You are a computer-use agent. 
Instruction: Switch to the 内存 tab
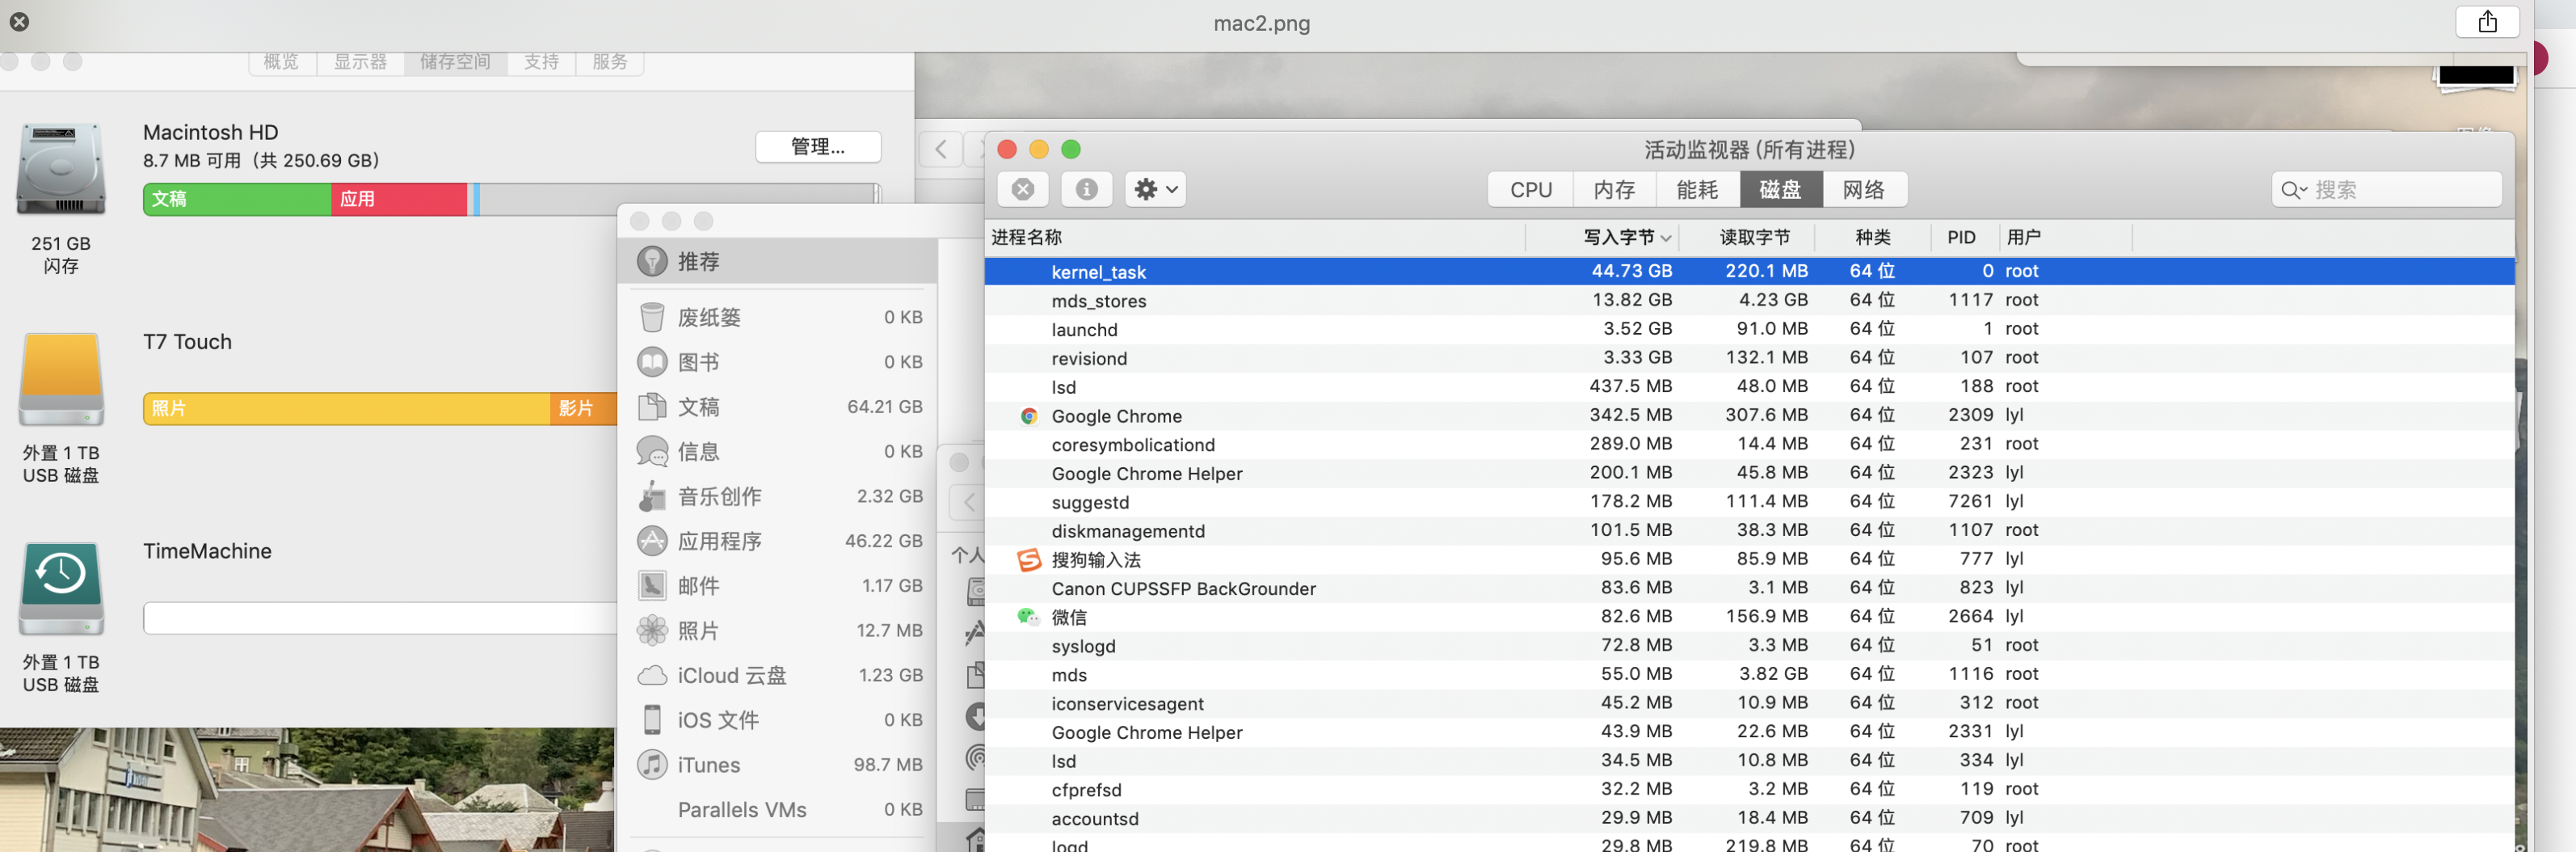click(x=1613, y=190)
